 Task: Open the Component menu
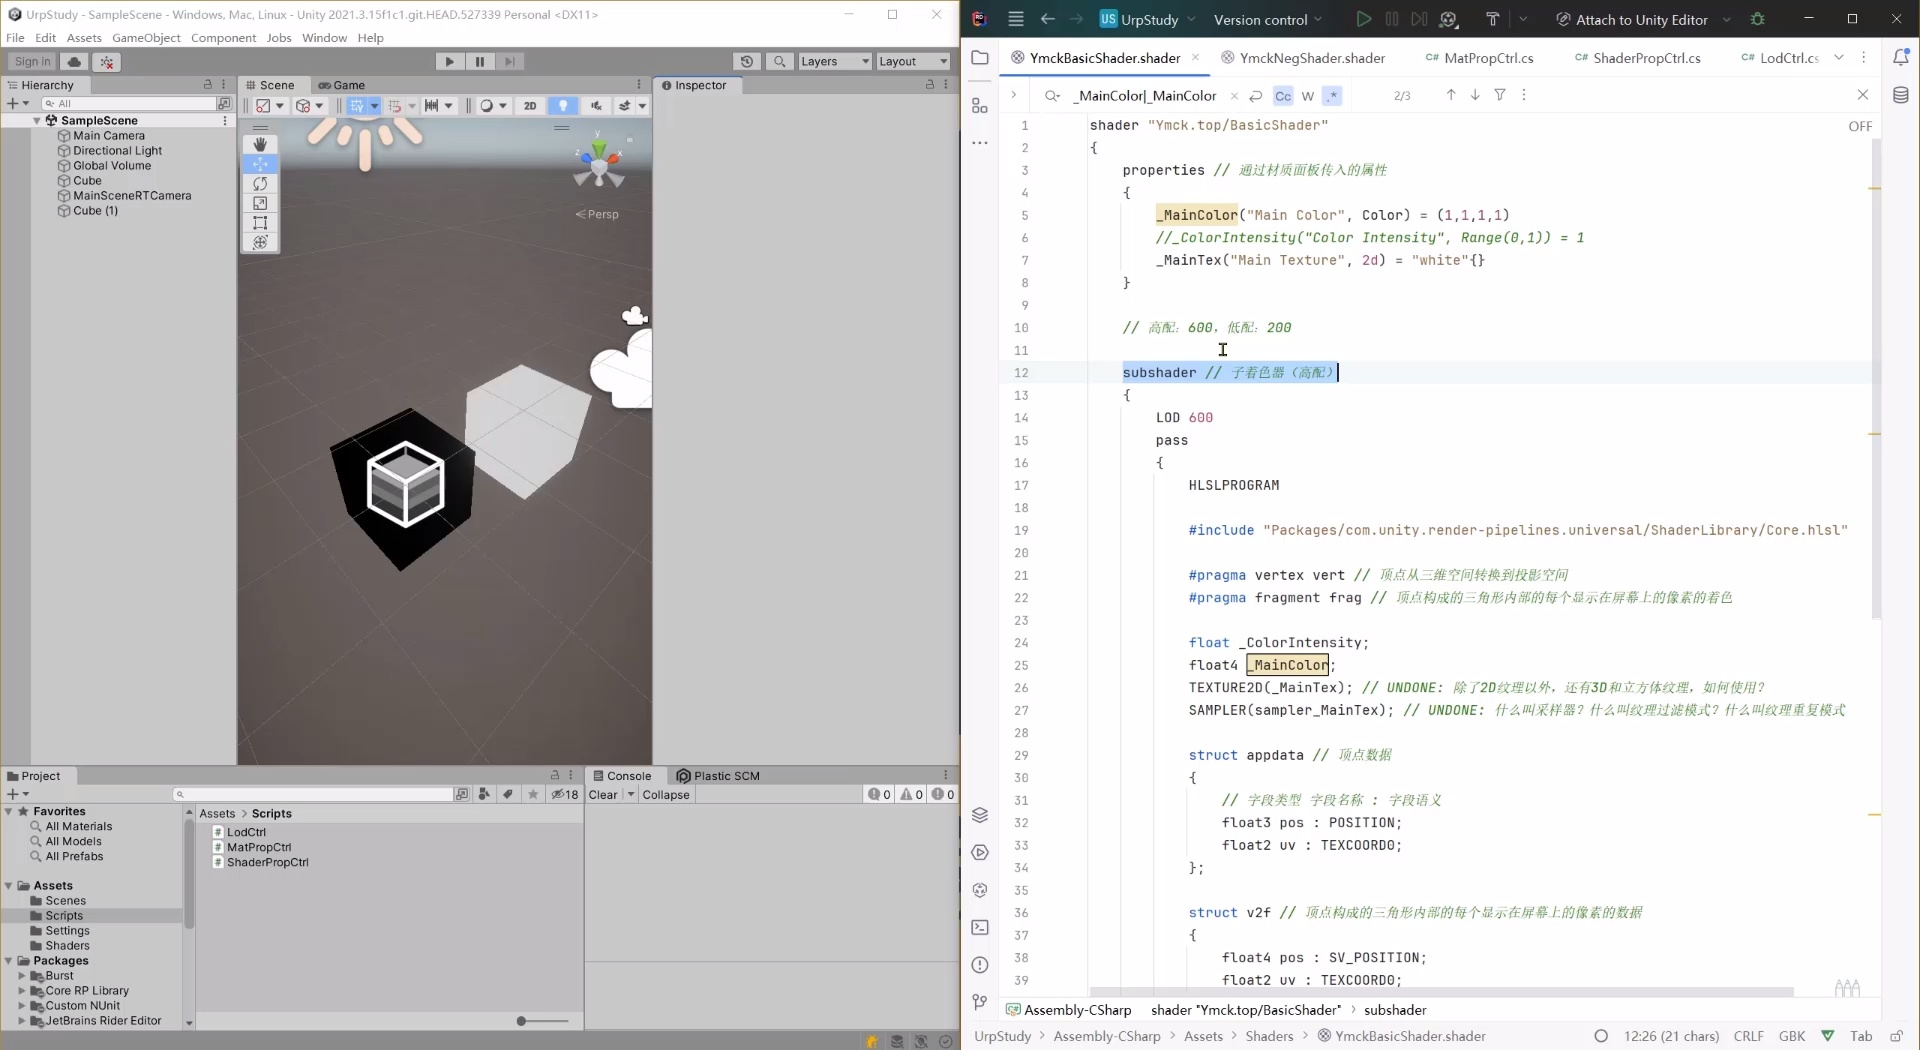[223, 38]
